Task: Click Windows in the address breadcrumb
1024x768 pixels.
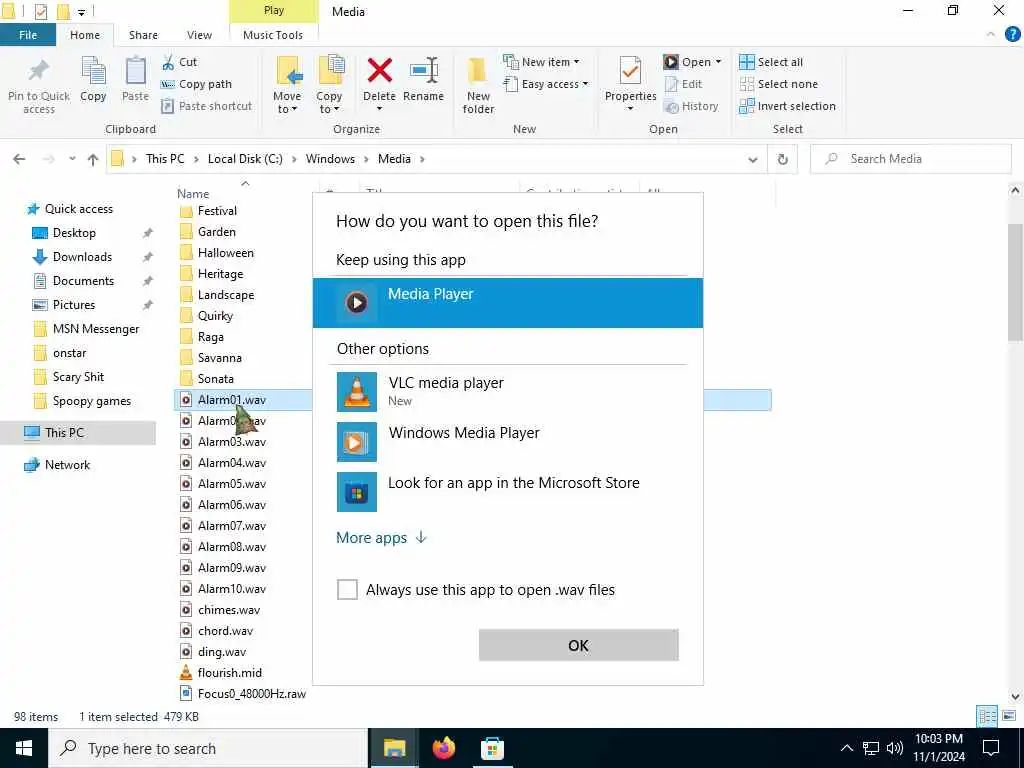Action: click(330, 159)
